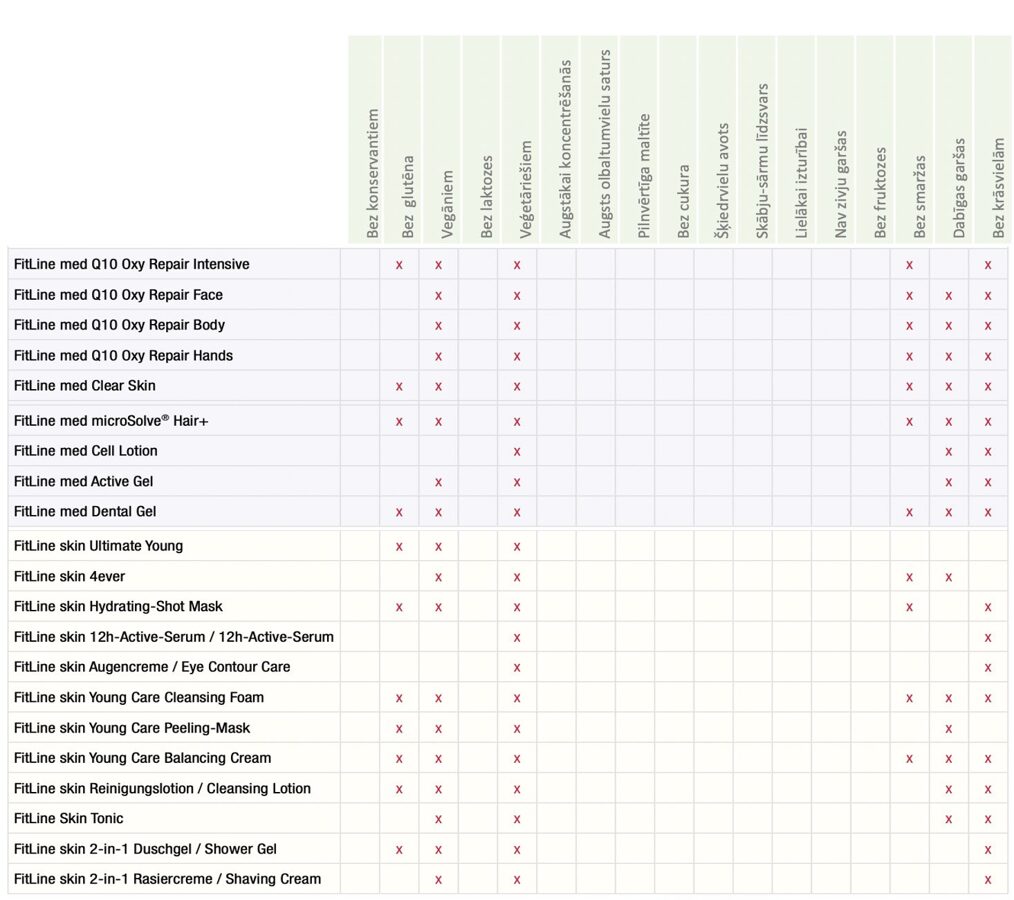Click FitLine skin Hydrating-Shot Mask product name

pyautogui.click(x=118, y=606)
